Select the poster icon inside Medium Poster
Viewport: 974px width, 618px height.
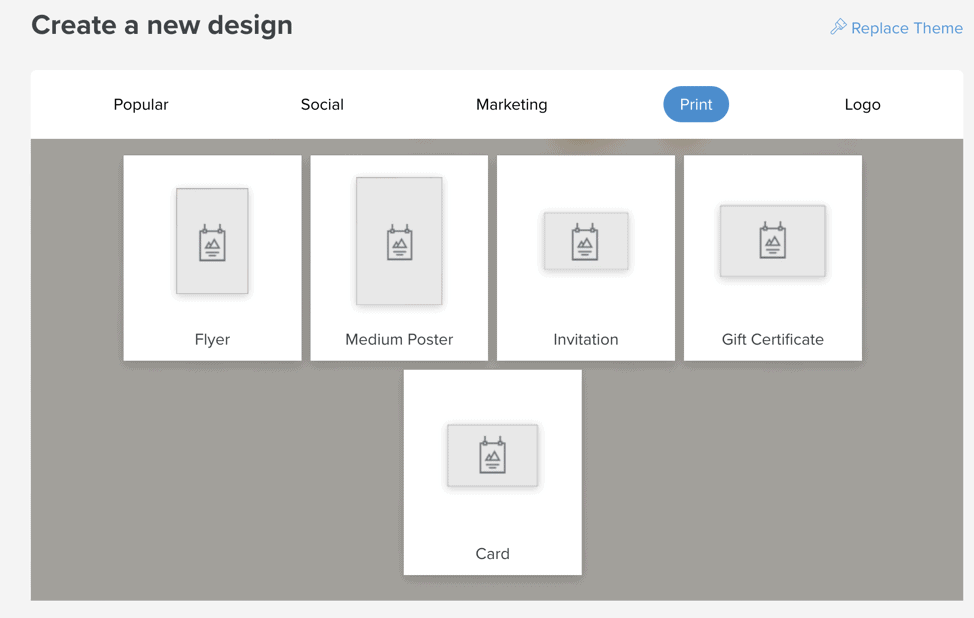tap(399, 242)
